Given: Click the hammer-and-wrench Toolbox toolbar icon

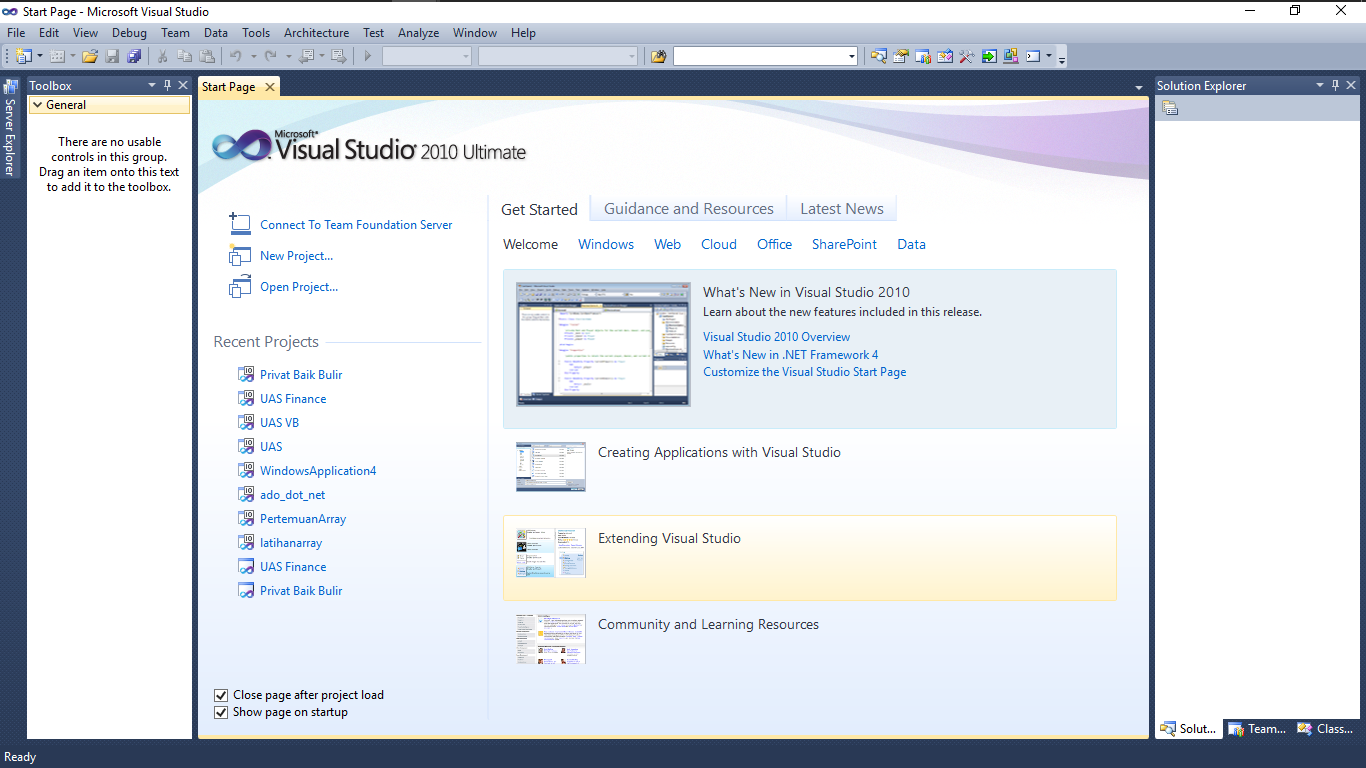Looking at the screenshot, I should click(x=966, y=56).
